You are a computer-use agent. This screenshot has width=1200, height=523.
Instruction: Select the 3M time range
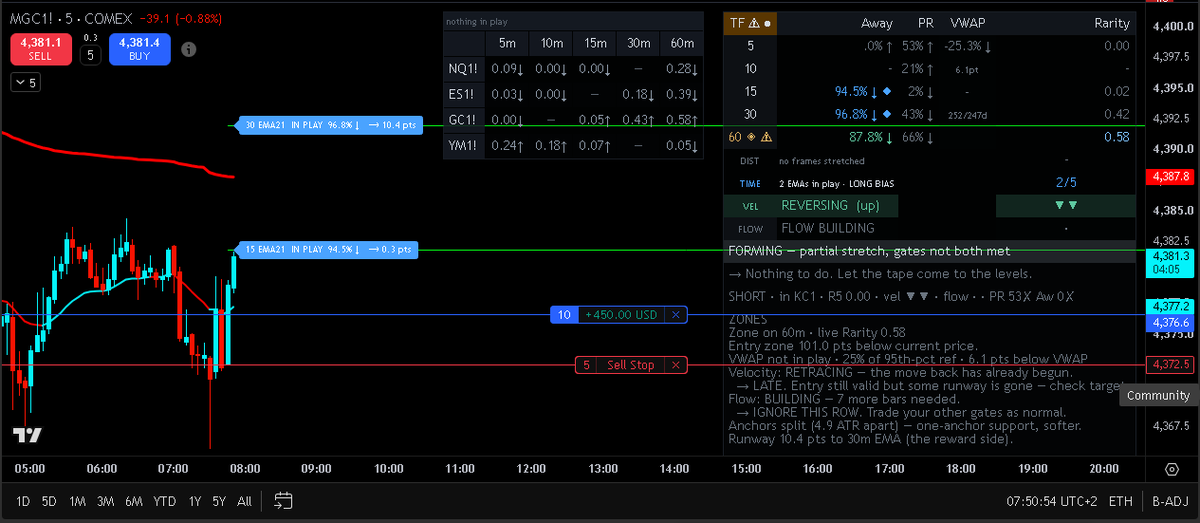tap(105, 501)
